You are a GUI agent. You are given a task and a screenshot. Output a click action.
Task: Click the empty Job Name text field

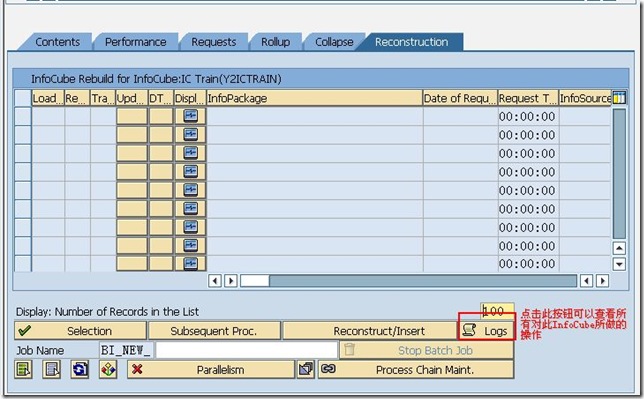[246, 350]
